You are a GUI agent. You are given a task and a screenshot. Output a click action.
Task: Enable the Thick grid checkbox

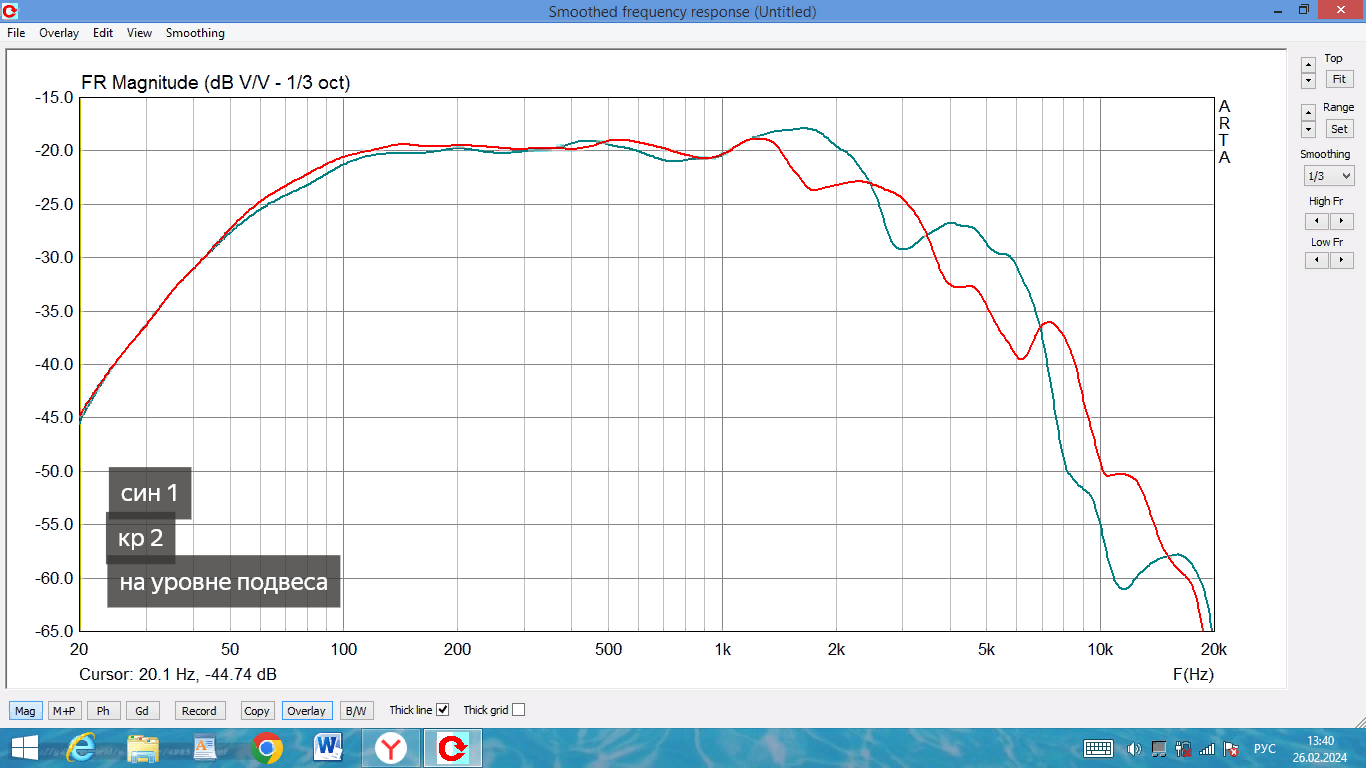tap(518, 710)
